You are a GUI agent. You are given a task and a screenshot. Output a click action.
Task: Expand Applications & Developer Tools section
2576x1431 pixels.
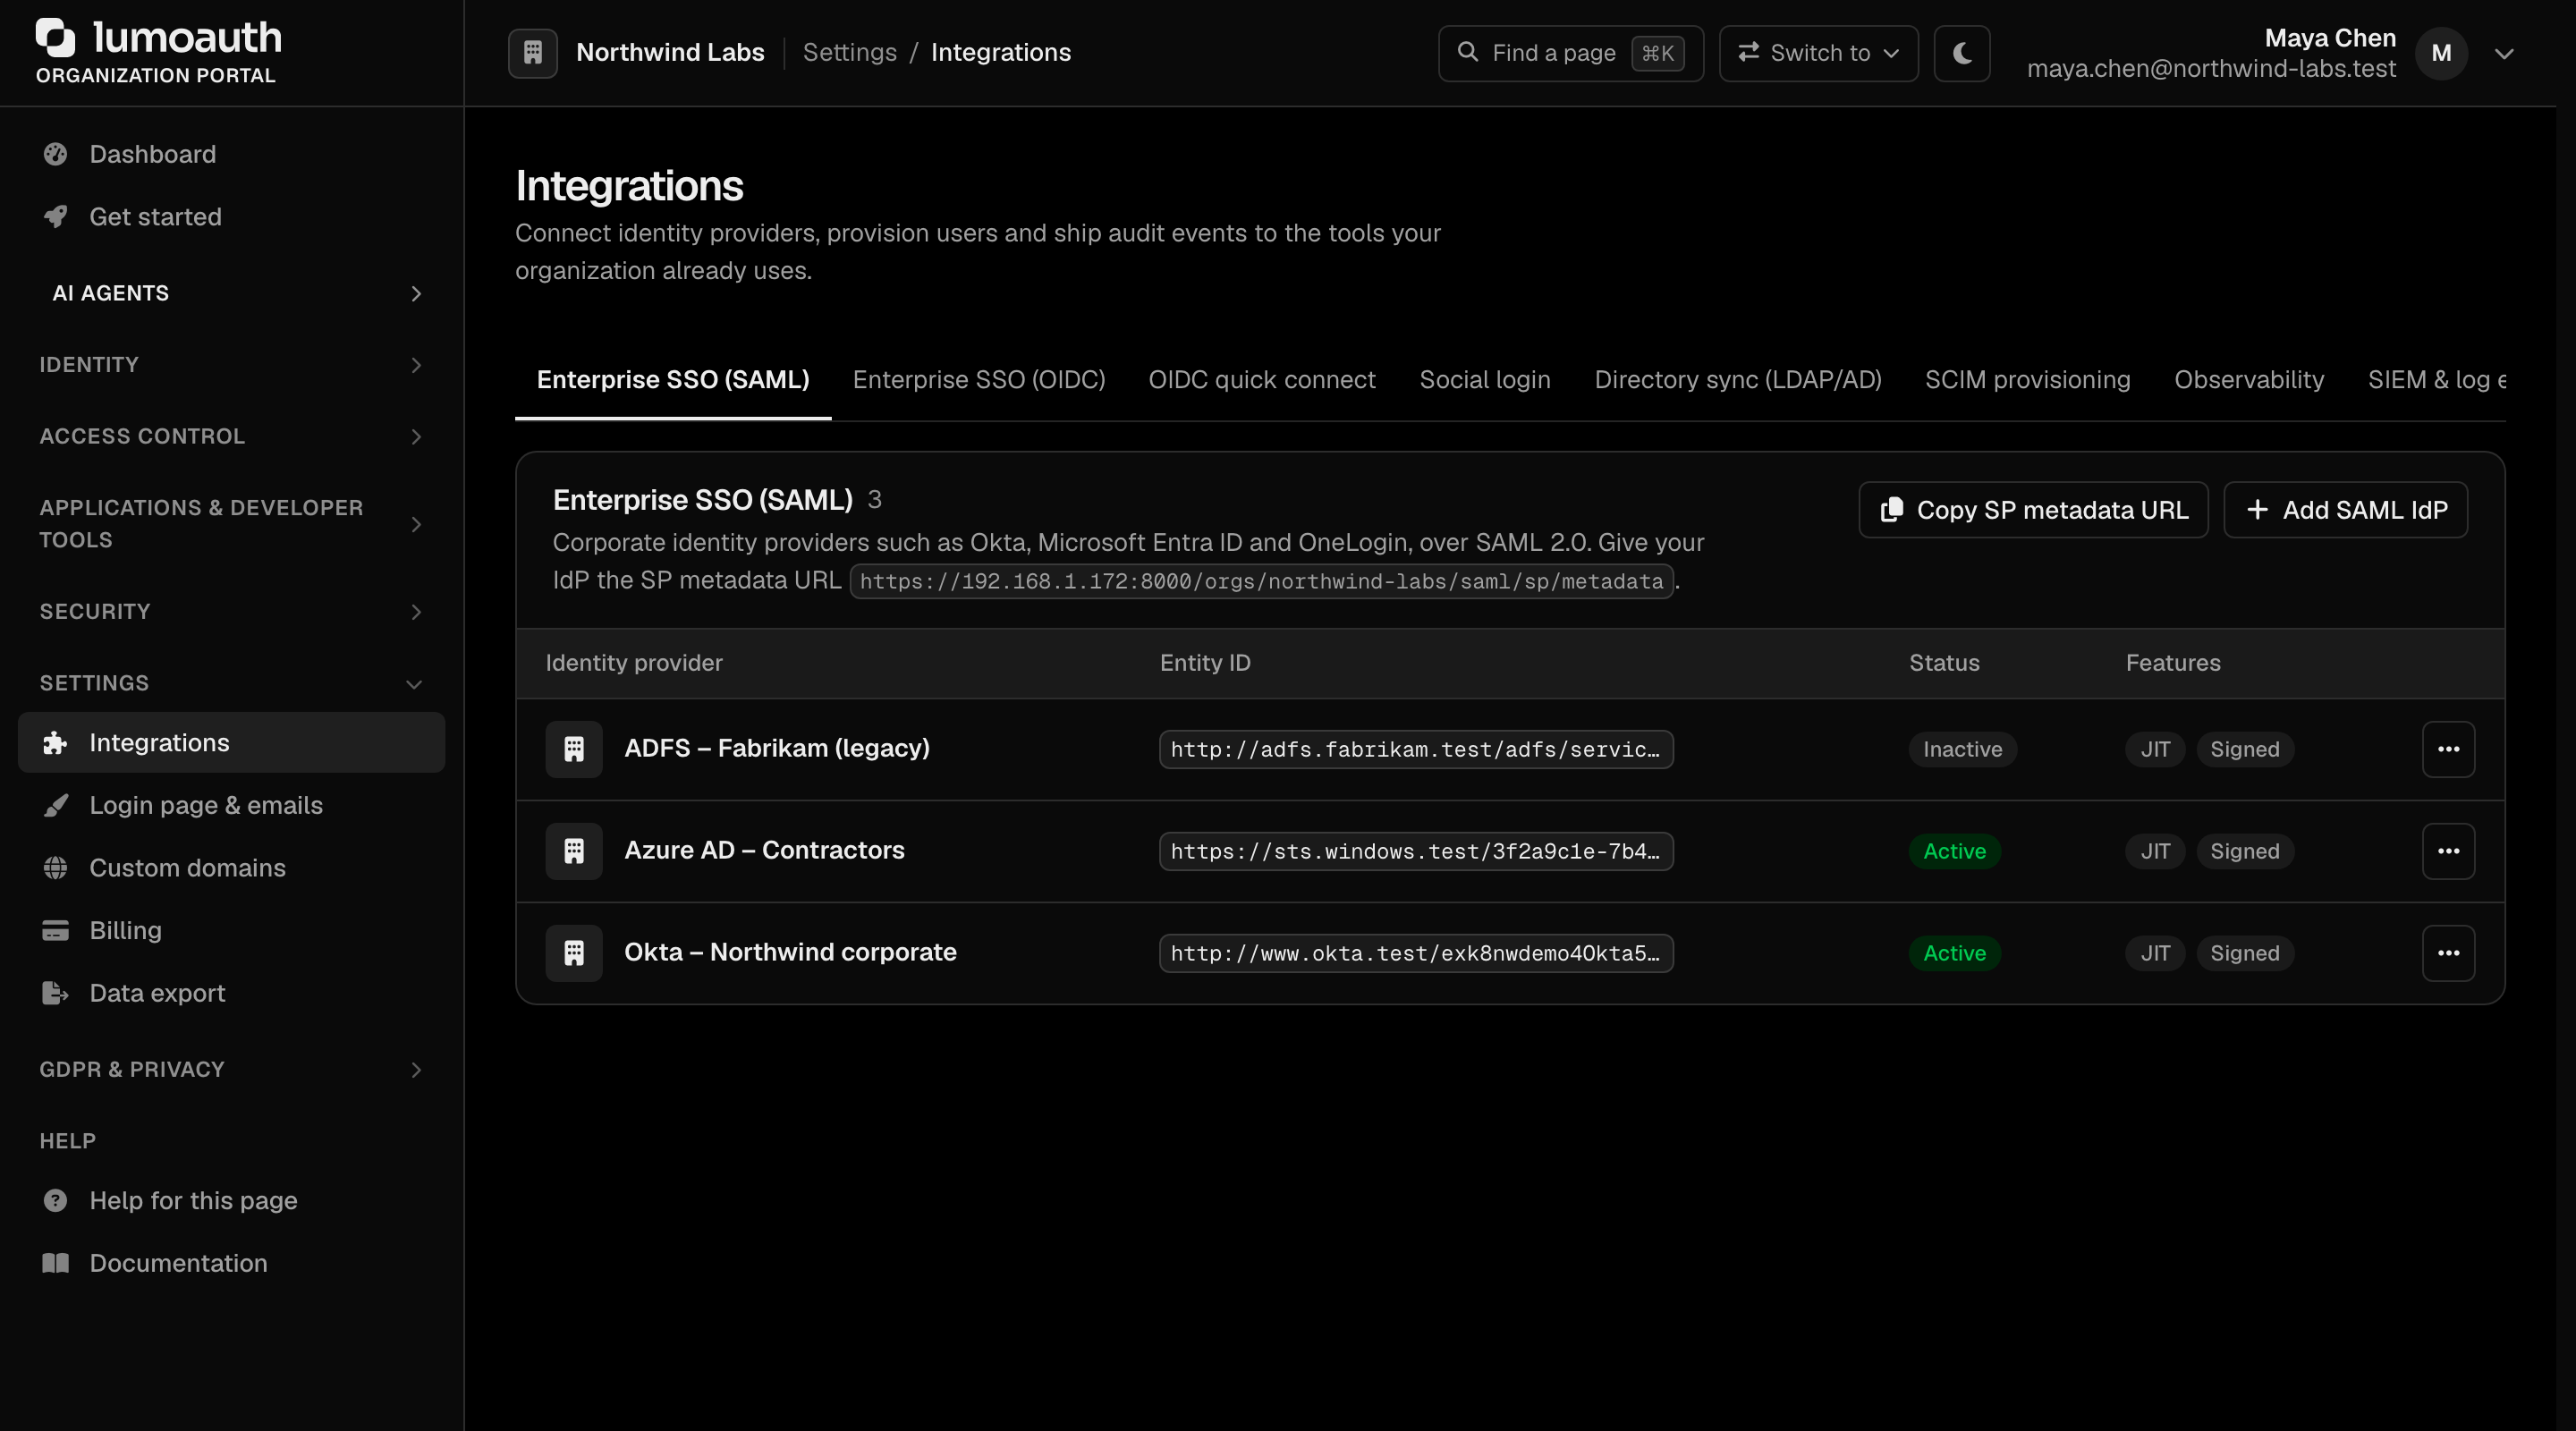(x=232, y=524)
